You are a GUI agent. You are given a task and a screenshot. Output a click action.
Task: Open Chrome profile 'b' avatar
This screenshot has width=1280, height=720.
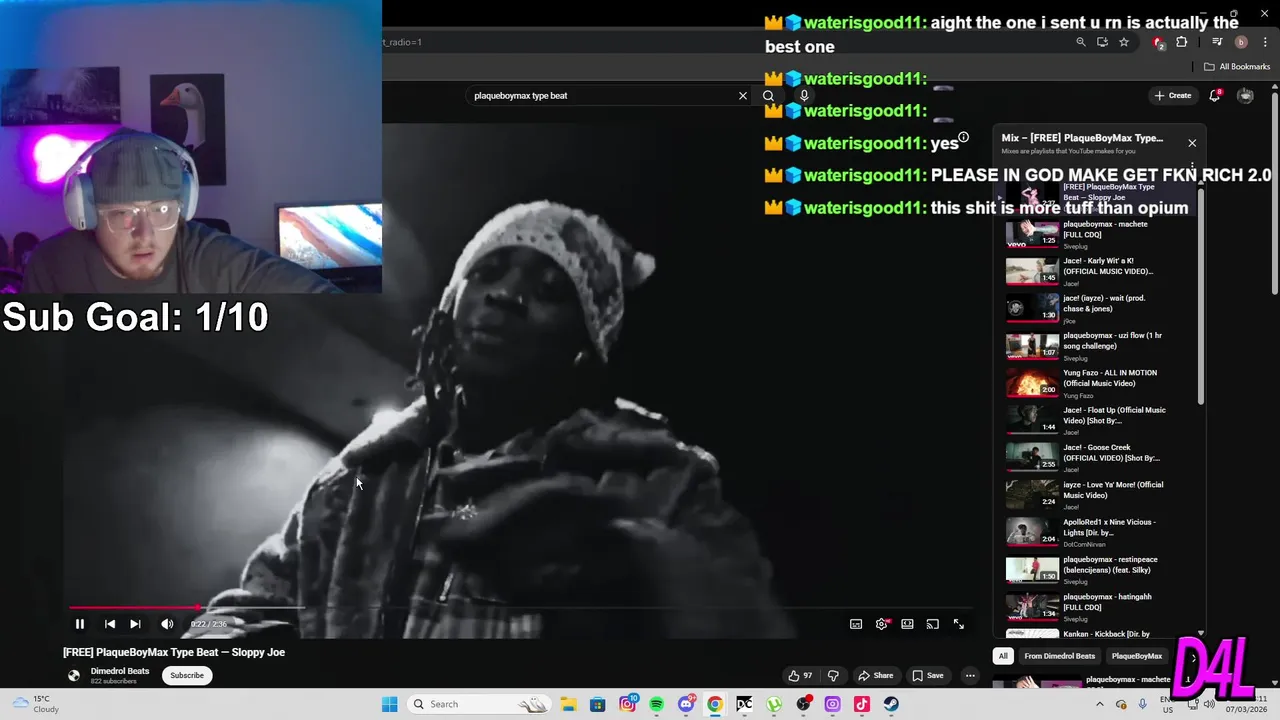pos(1241,42)
